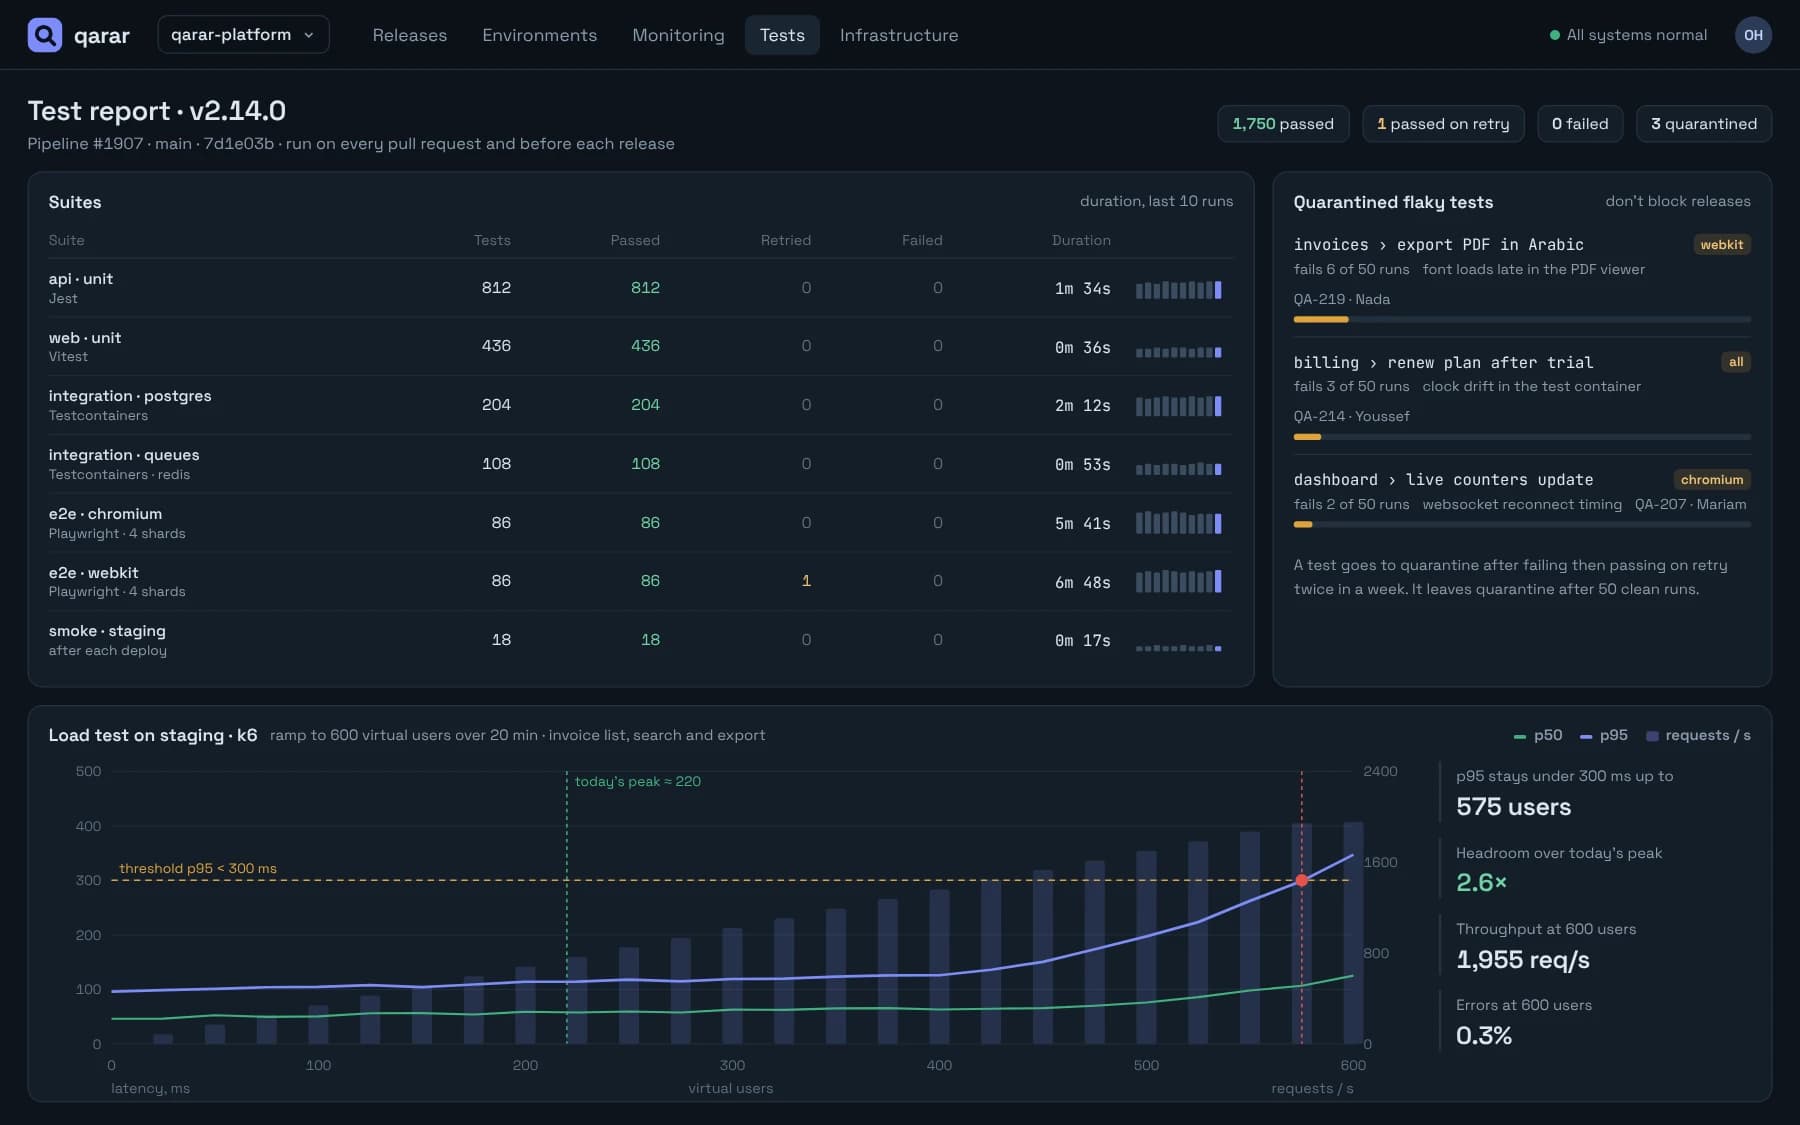Click the 575 users metric

1513,807
